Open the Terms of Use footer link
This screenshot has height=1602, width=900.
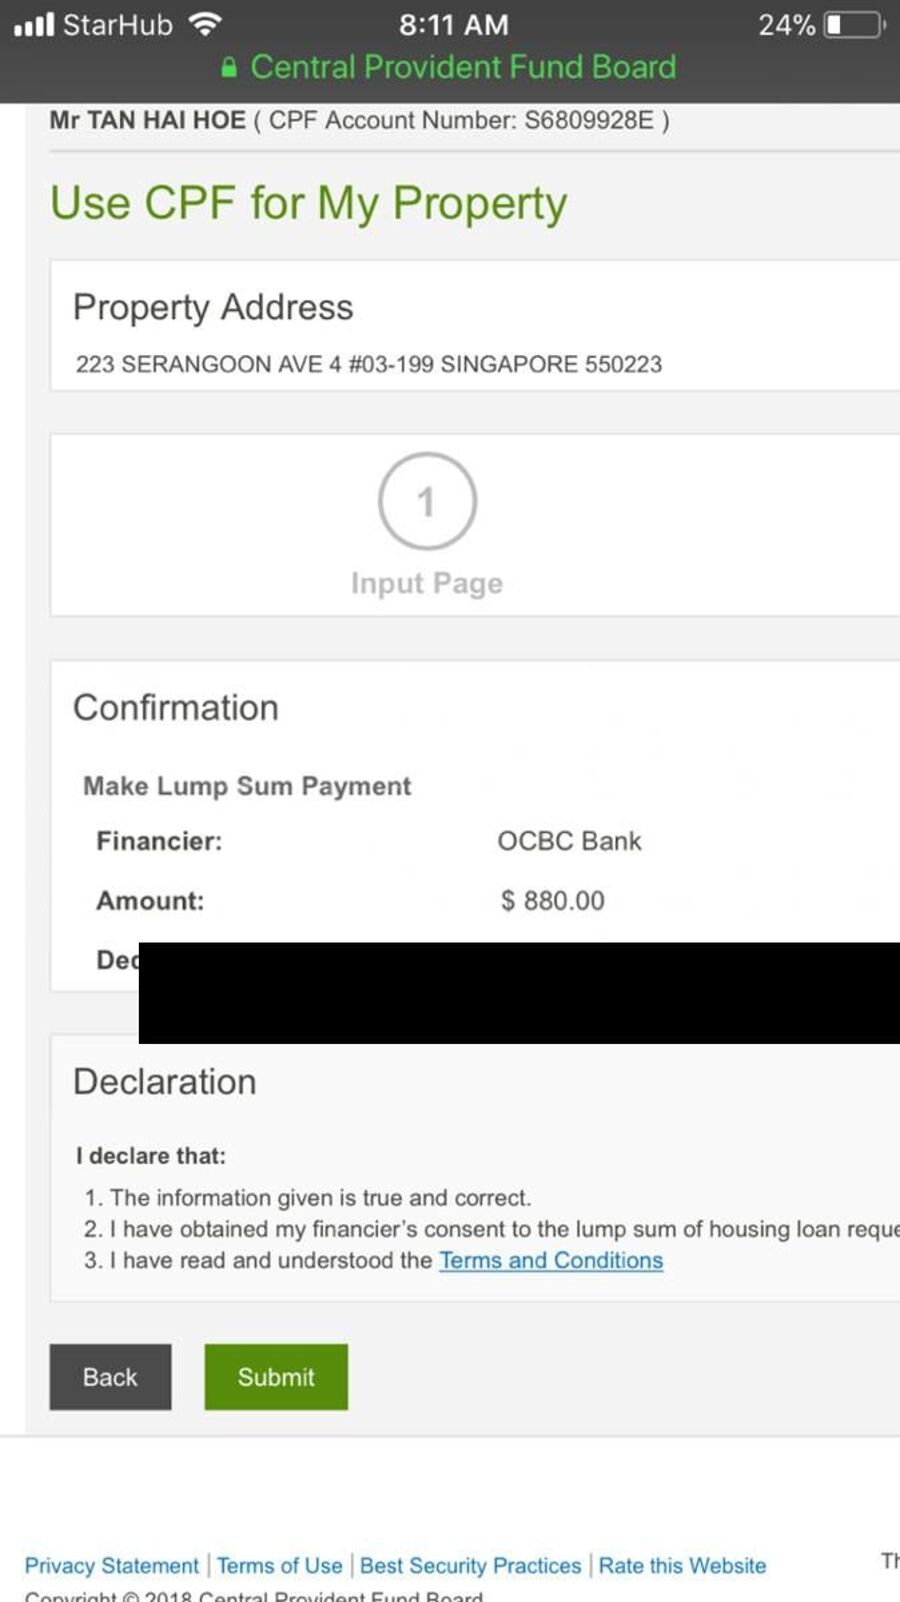tap(280, 1565)
